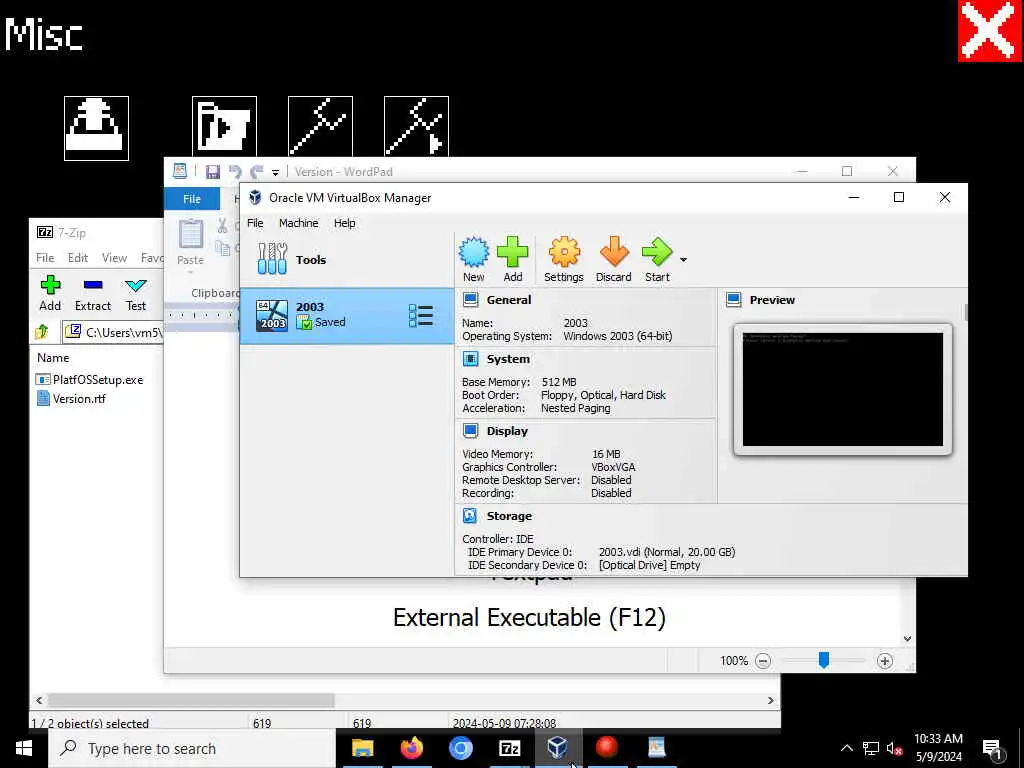Click the Paste button in WordPad
Image resolution: width=1024 pixels, height=768 pixels.
tap(191, 242)
